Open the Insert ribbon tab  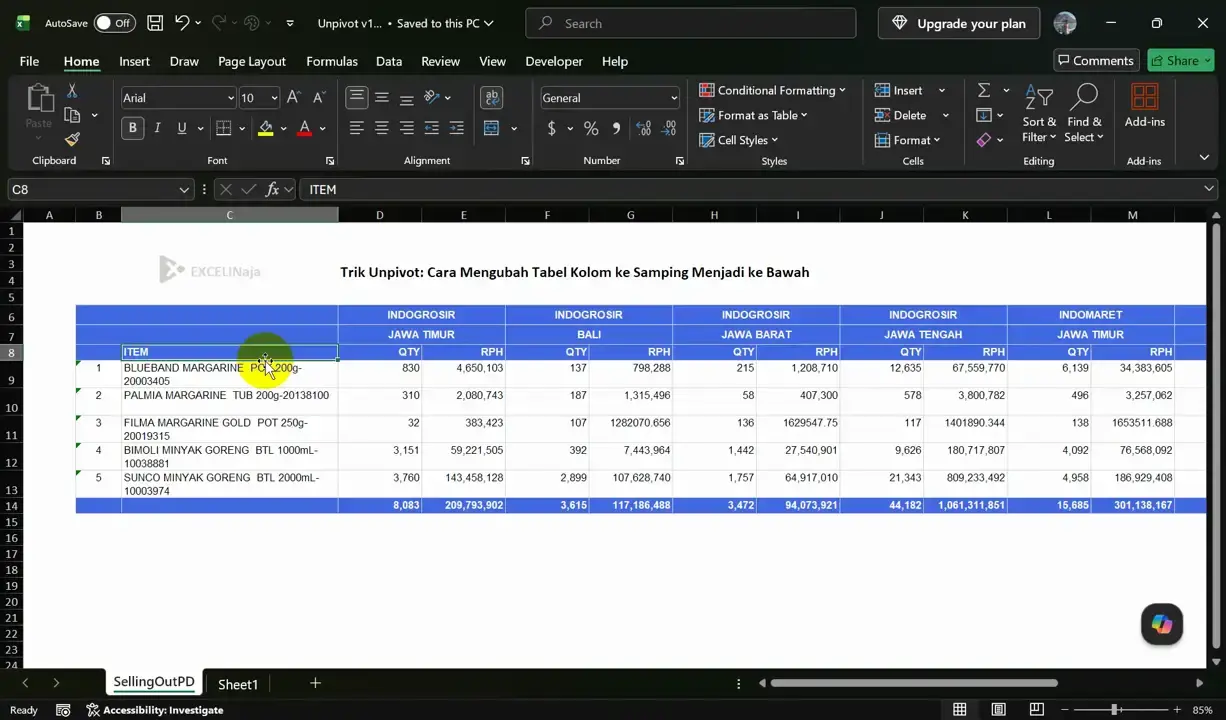(x=134, y=61)
